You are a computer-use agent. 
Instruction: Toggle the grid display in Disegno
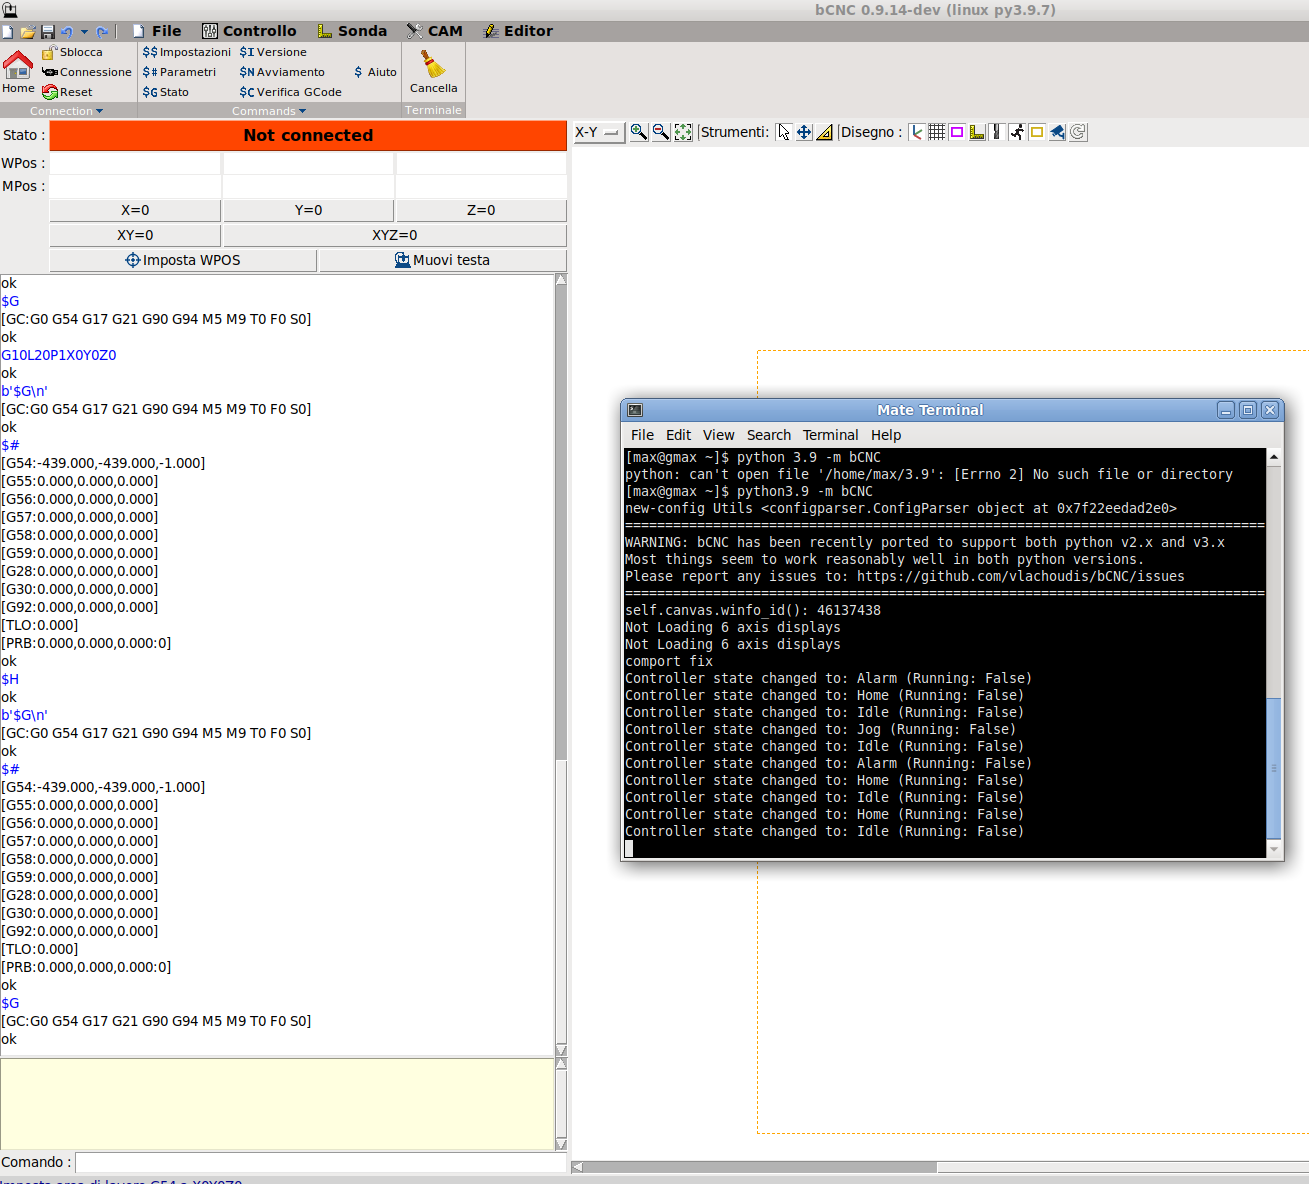[x=937, y=131]
